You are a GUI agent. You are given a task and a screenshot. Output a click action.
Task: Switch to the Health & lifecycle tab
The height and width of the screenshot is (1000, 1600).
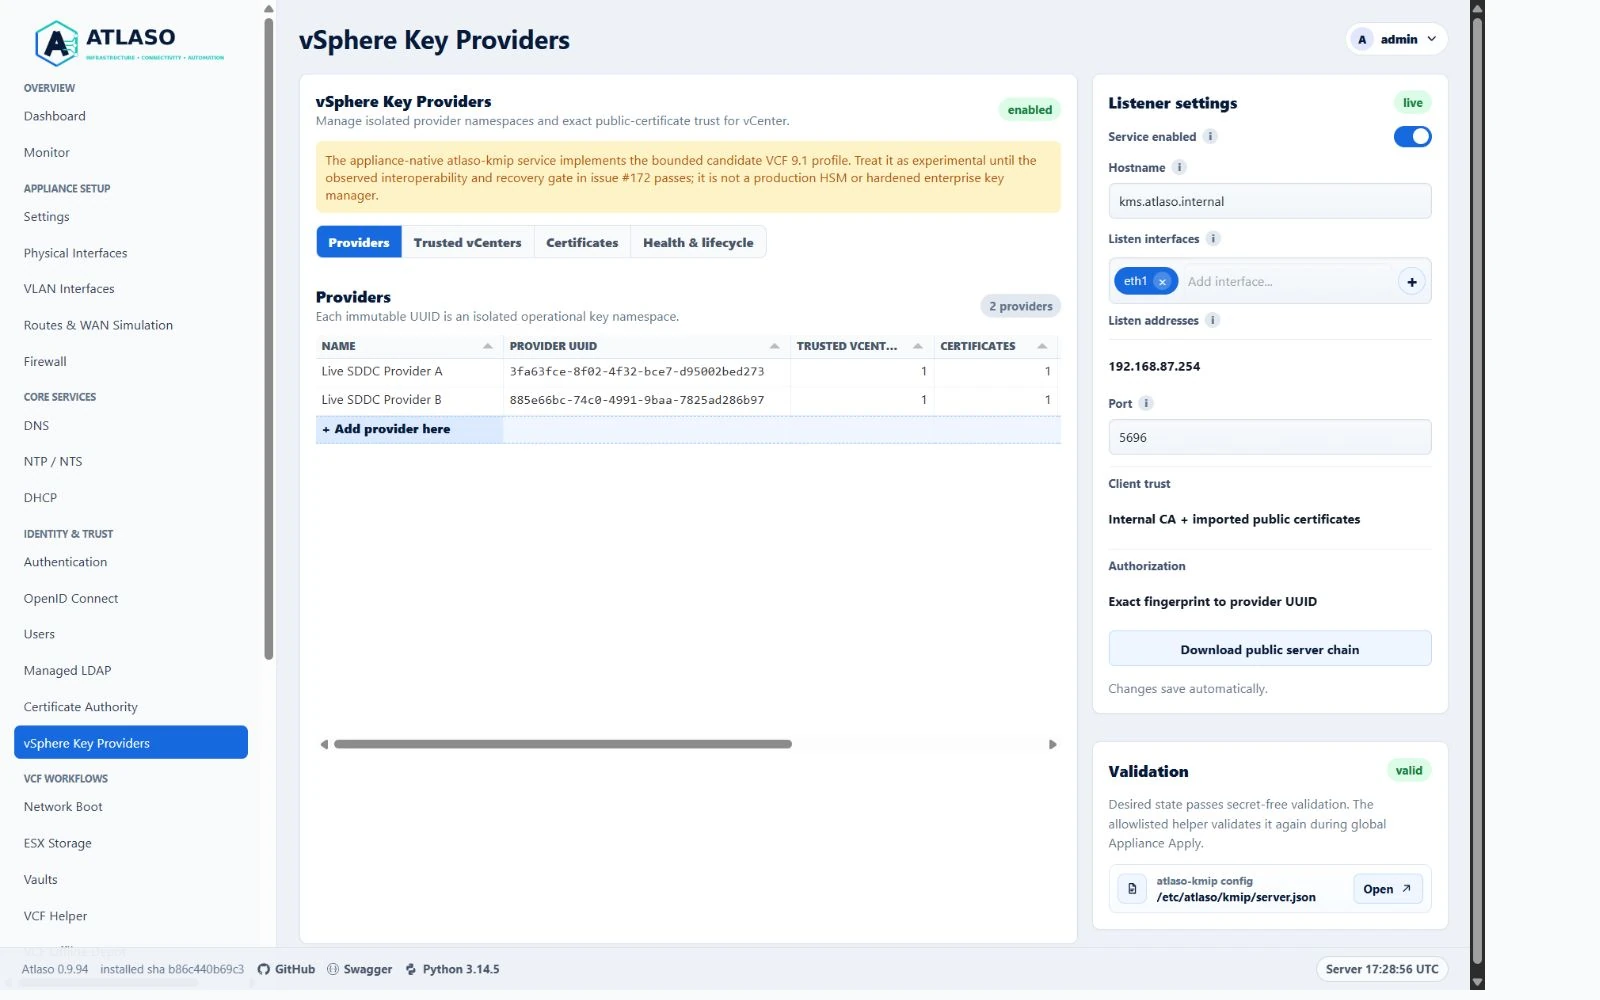698,243
